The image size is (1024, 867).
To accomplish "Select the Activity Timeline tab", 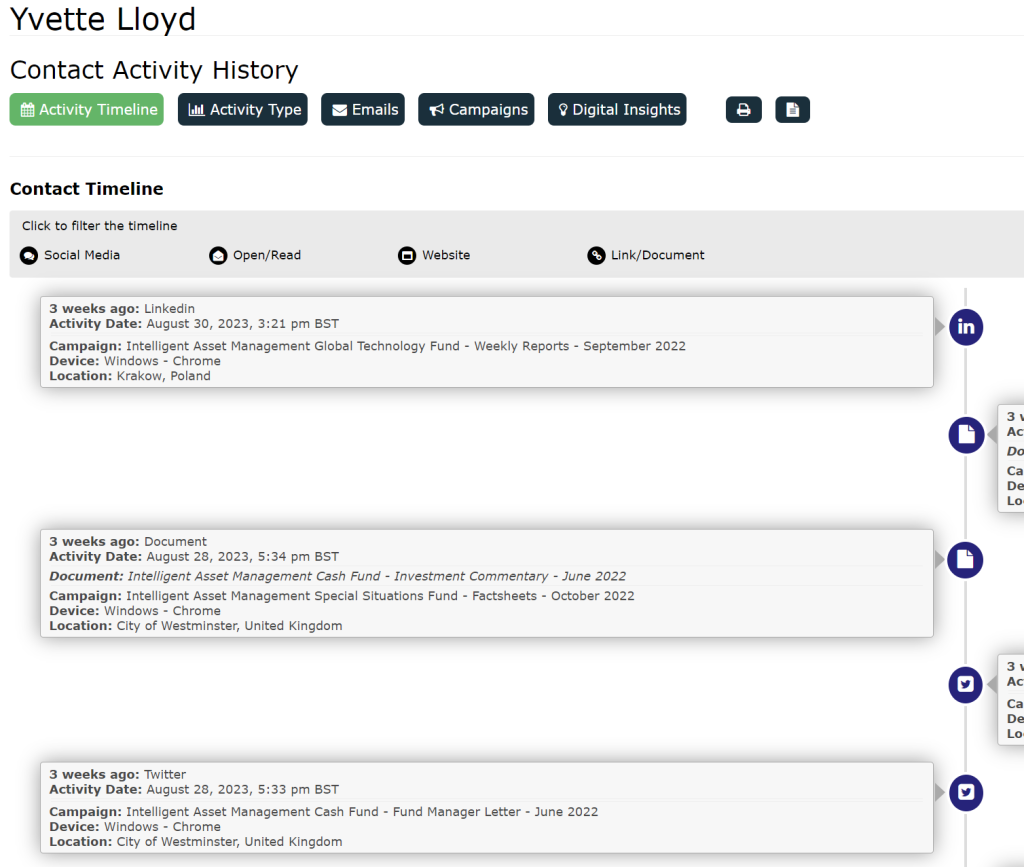I will click(87, 110).
